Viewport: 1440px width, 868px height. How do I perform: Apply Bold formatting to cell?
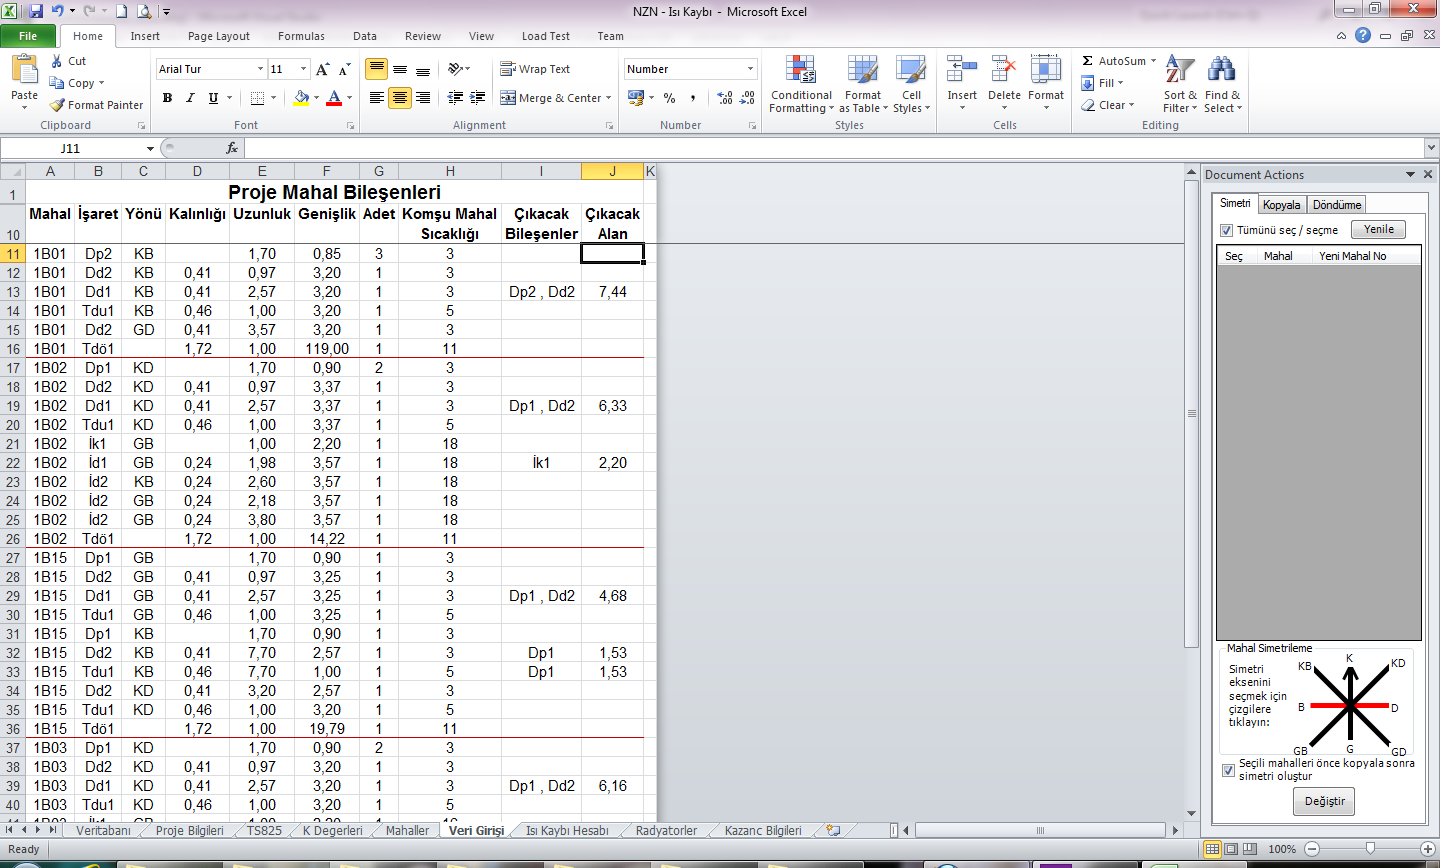coord(167,98)
